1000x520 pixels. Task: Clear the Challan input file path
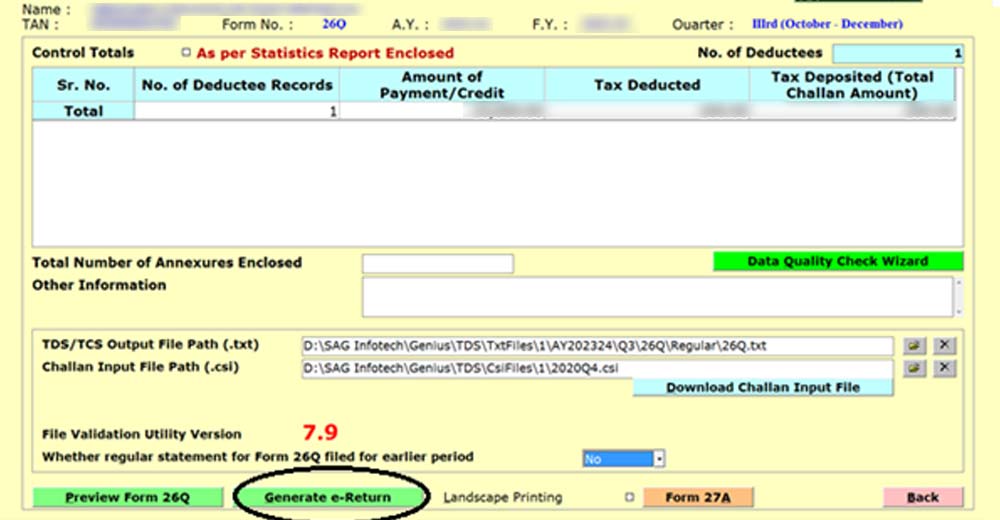[944, 368]
